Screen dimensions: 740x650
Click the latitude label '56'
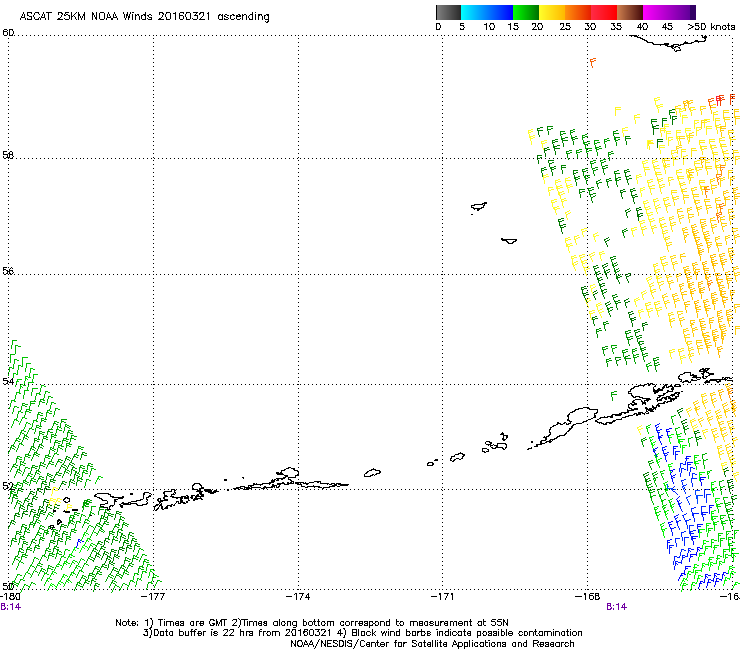[8, 271]
